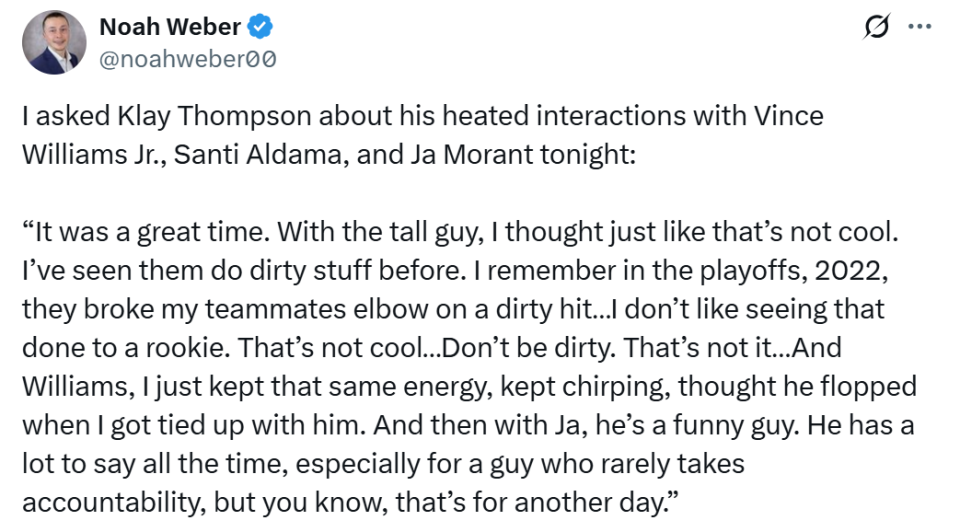960x532 pixels.
Task: Click the Noah Weber display name
Action: (169, 27)
